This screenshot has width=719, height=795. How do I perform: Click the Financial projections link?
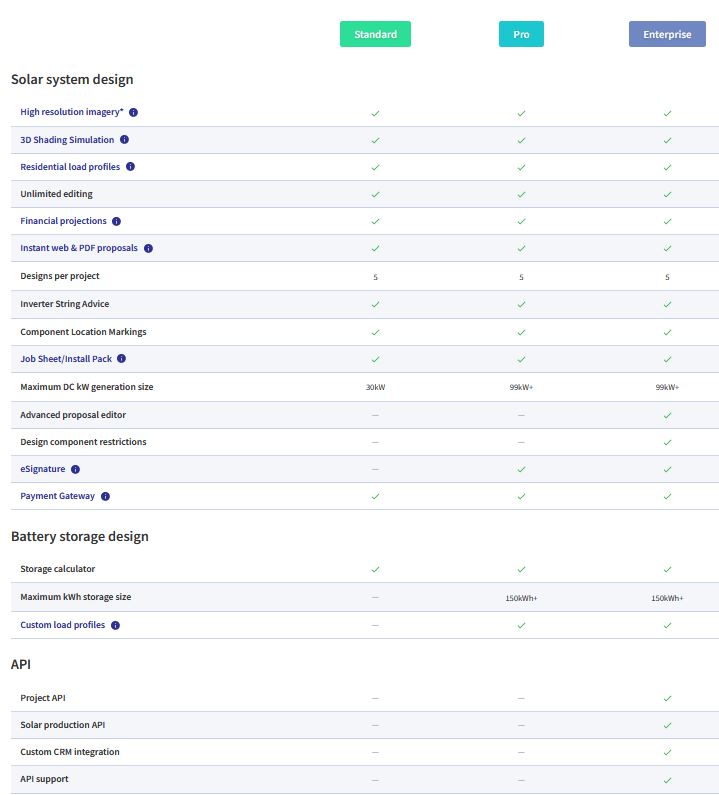point(63,221)
